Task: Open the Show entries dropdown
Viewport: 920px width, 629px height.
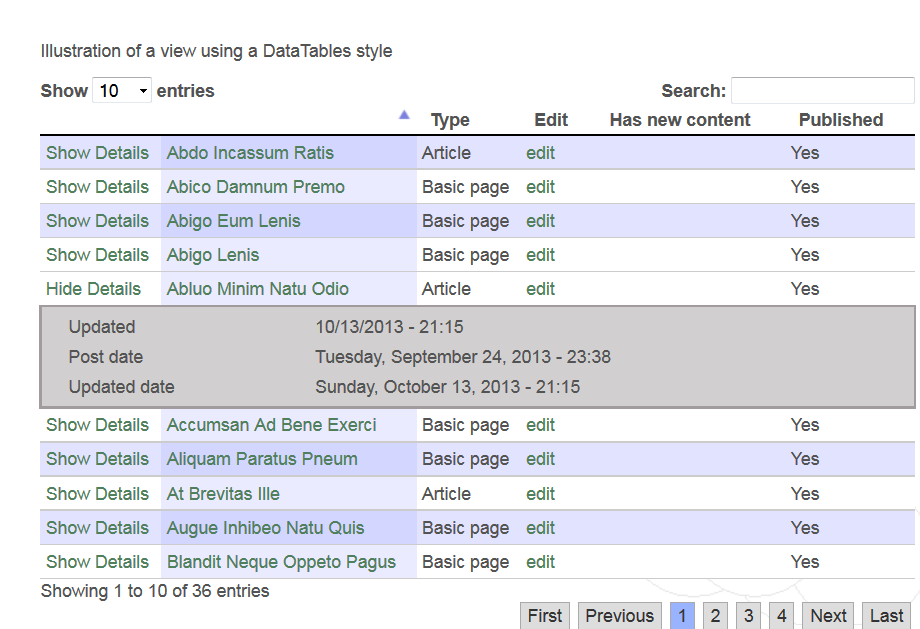Action: pos(121,90)
